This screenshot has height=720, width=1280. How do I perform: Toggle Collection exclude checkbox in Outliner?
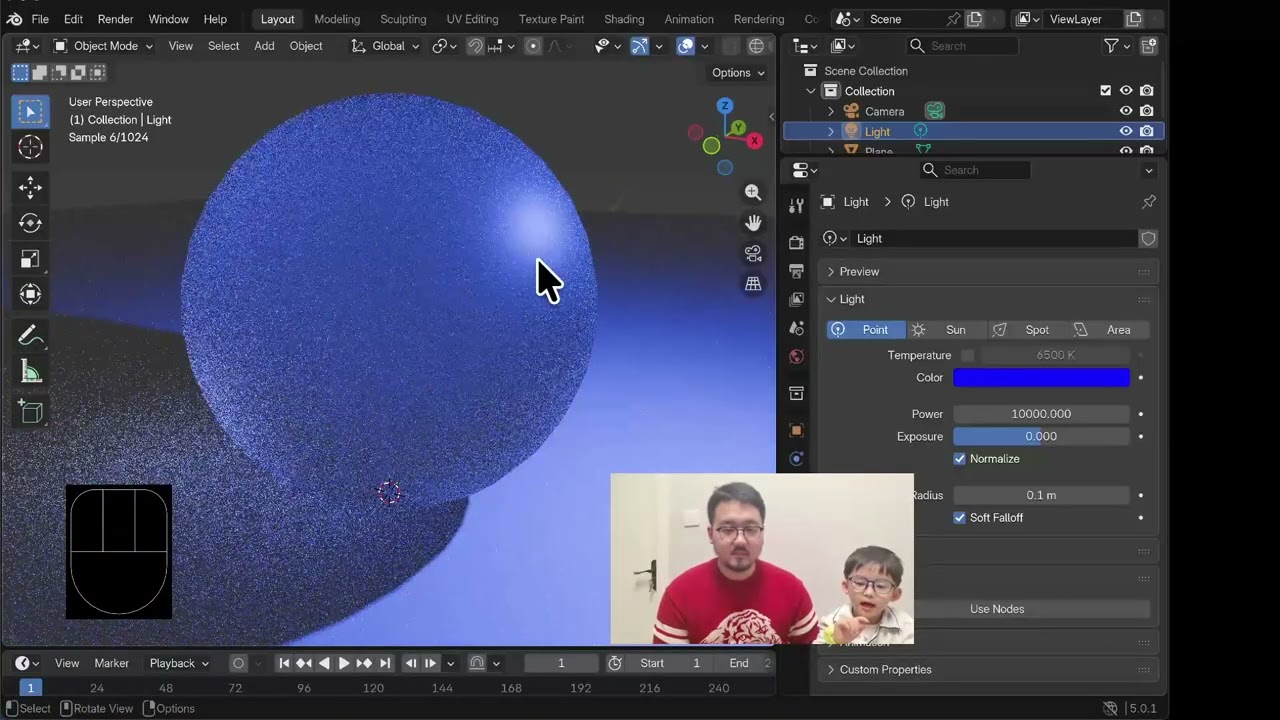click(x=1105, y=91)
